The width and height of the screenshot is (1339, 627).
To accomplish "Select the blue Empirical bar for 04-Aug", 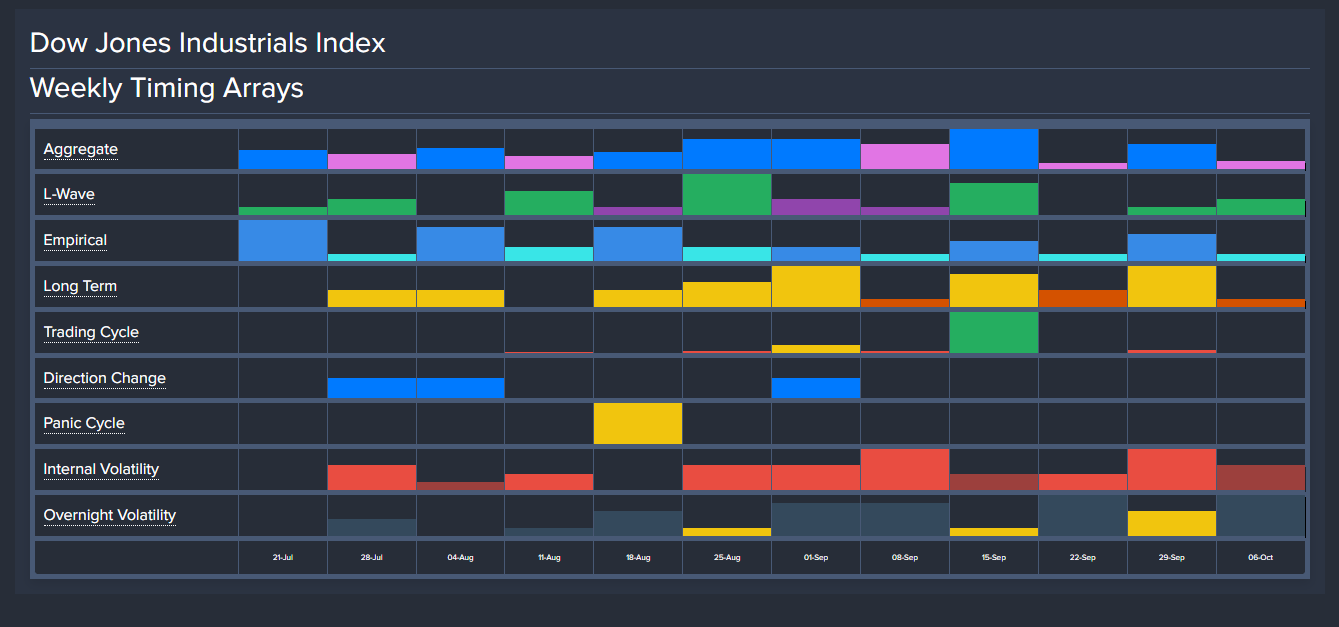I will coord(460,244).
